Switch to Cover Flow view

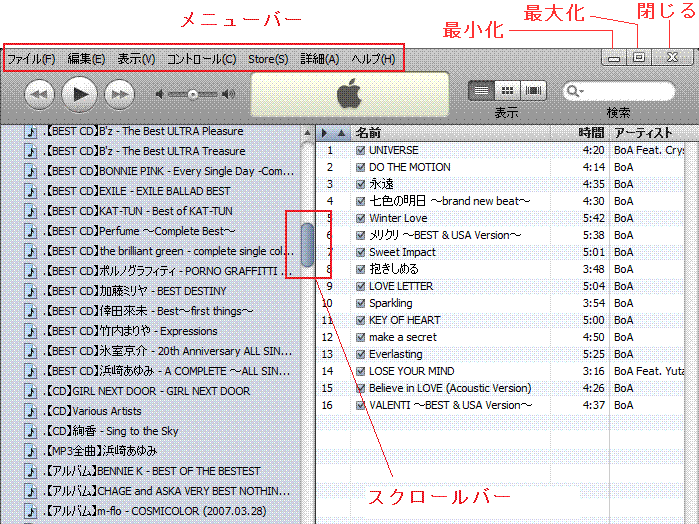(x=533, y=91)
